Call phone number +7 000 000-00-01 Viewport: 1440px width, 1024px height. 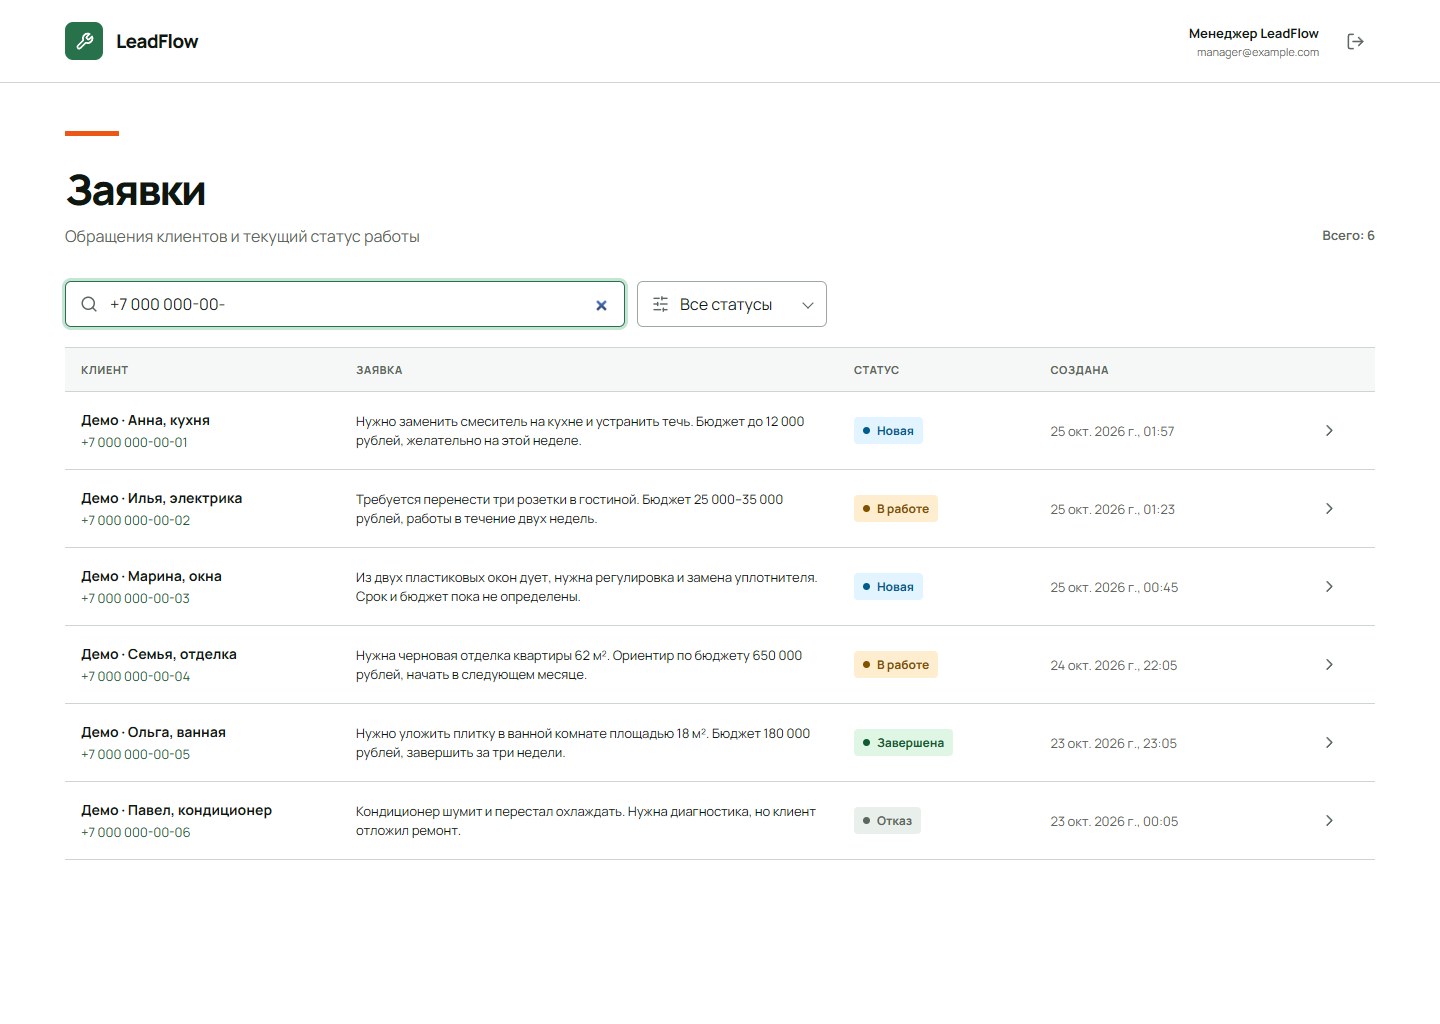pos(134,442)
